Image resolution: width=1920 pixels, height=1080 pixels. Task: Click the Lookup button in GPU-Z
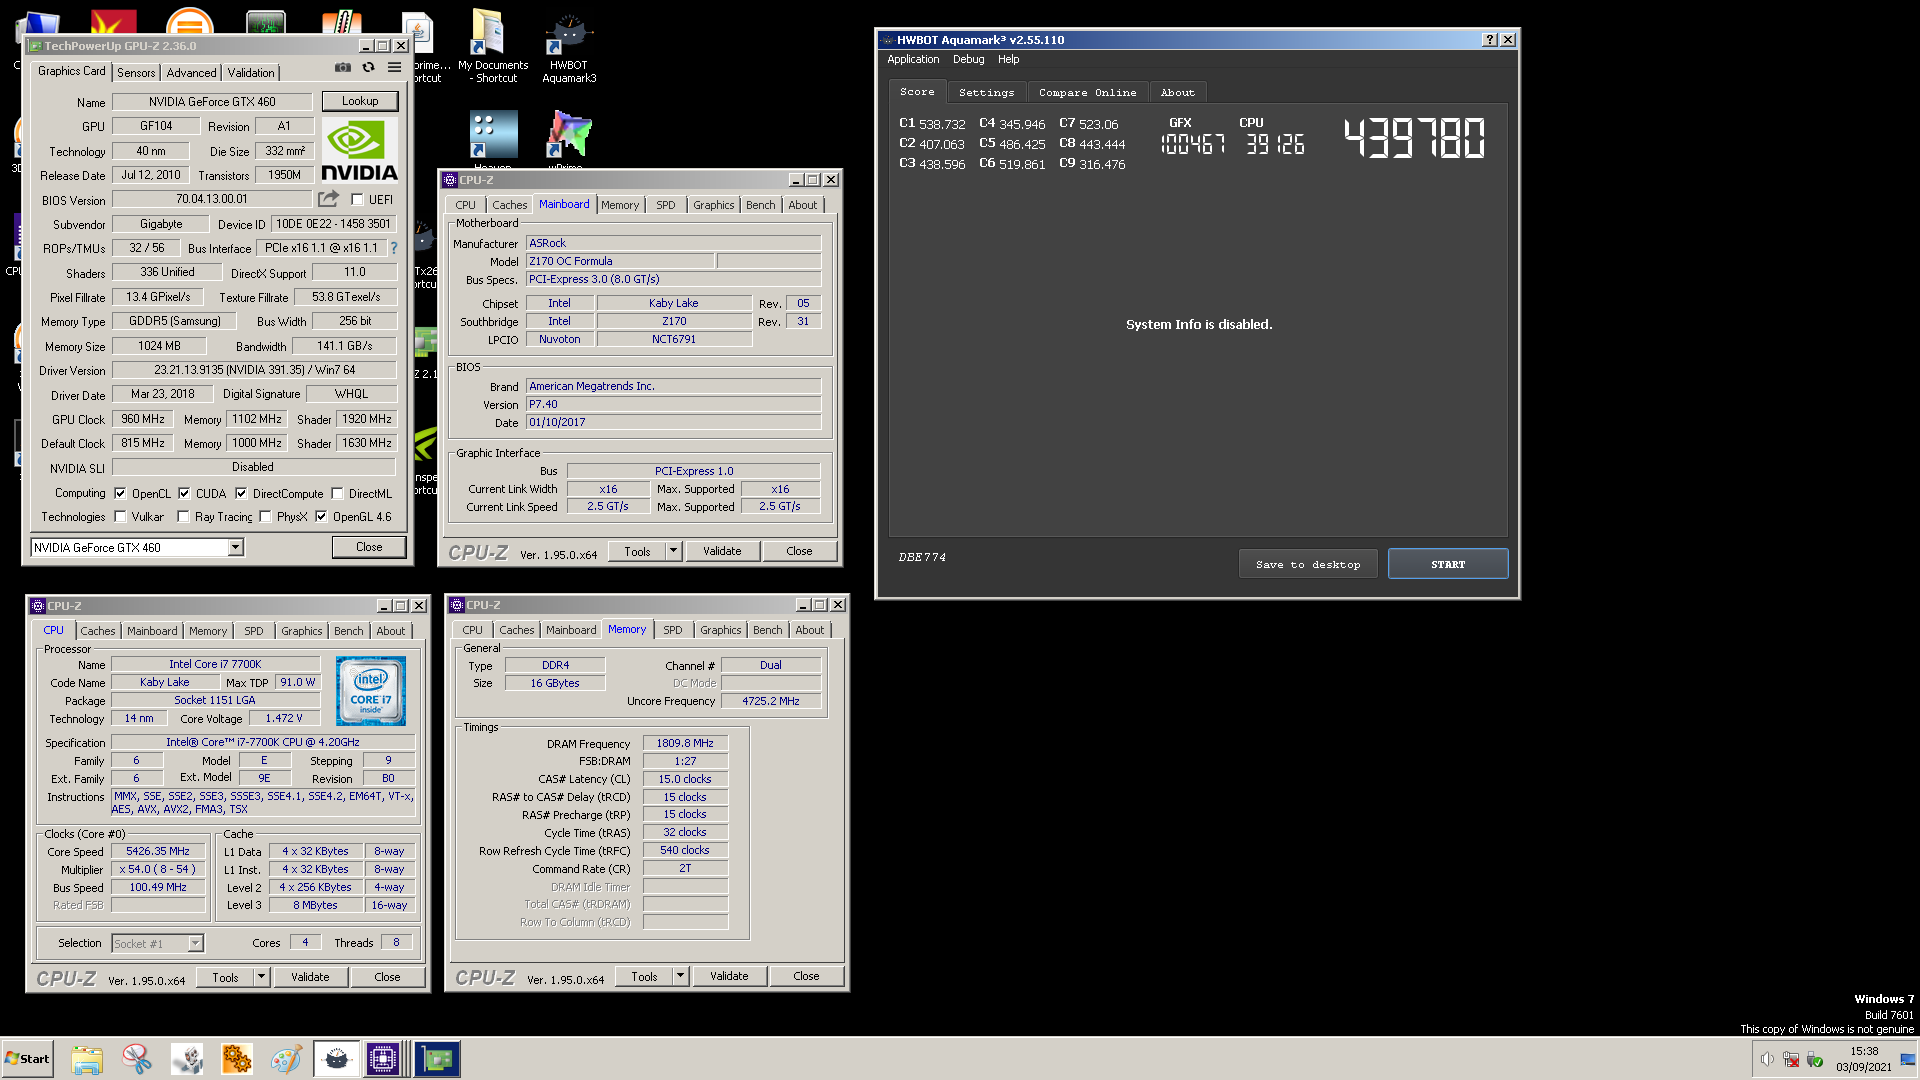[x=360, y=101]
